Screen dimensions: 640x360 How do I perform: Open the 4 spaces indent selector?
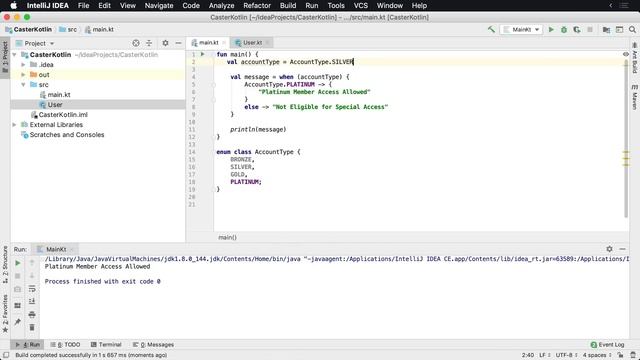click(x=597, y=355)
